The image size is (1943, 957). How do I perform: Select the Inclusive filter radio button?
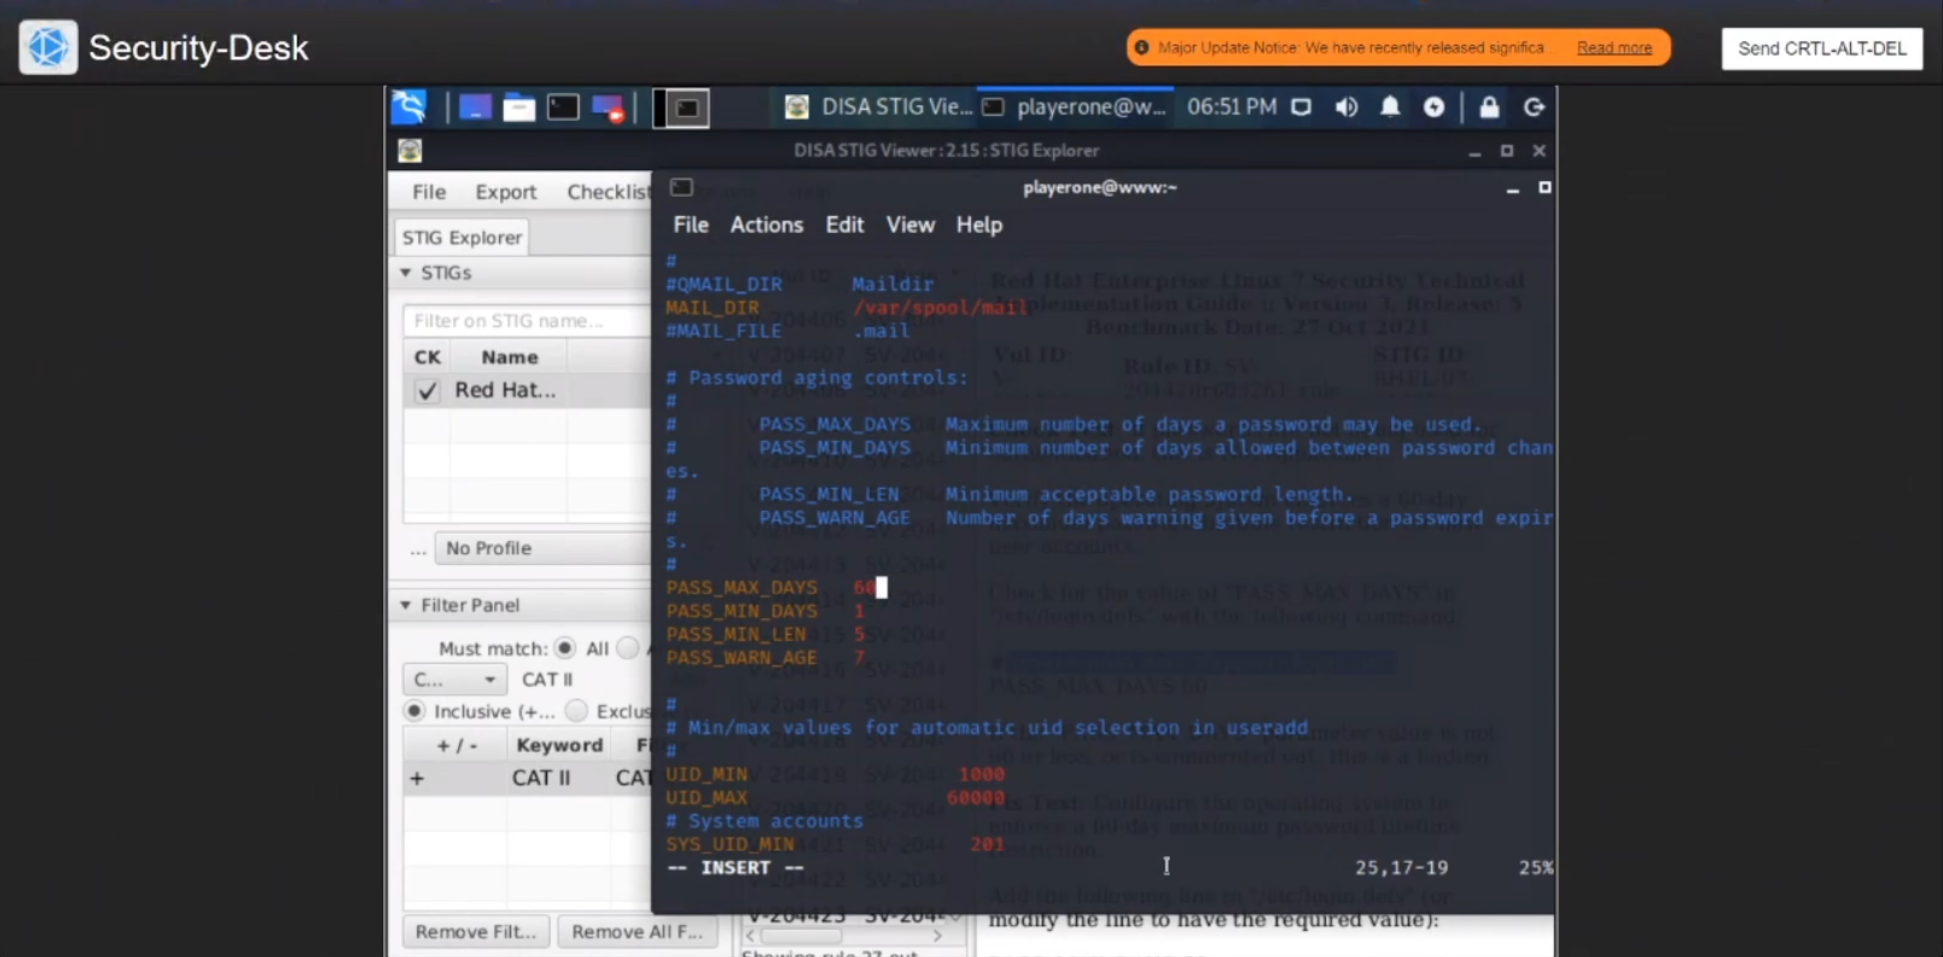click(x=414, y=711)
